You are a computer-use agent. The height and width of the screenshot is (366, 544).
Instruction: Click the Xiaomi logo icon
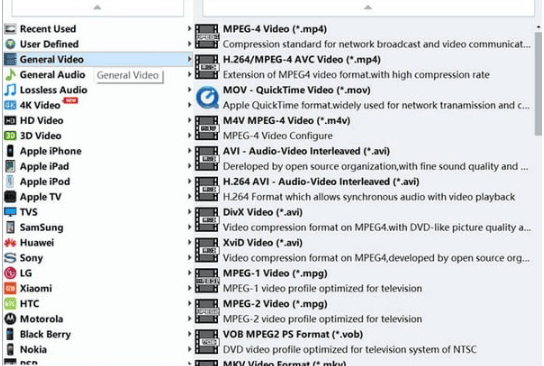point(10,288)
